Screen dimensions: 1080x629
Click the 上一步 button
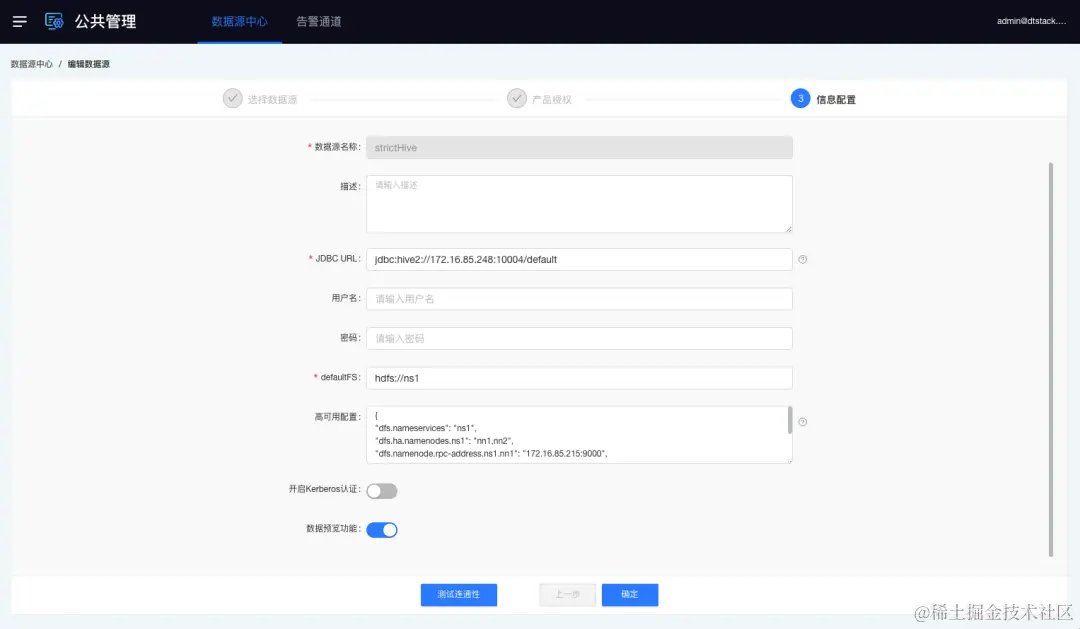tap(568, 595)
